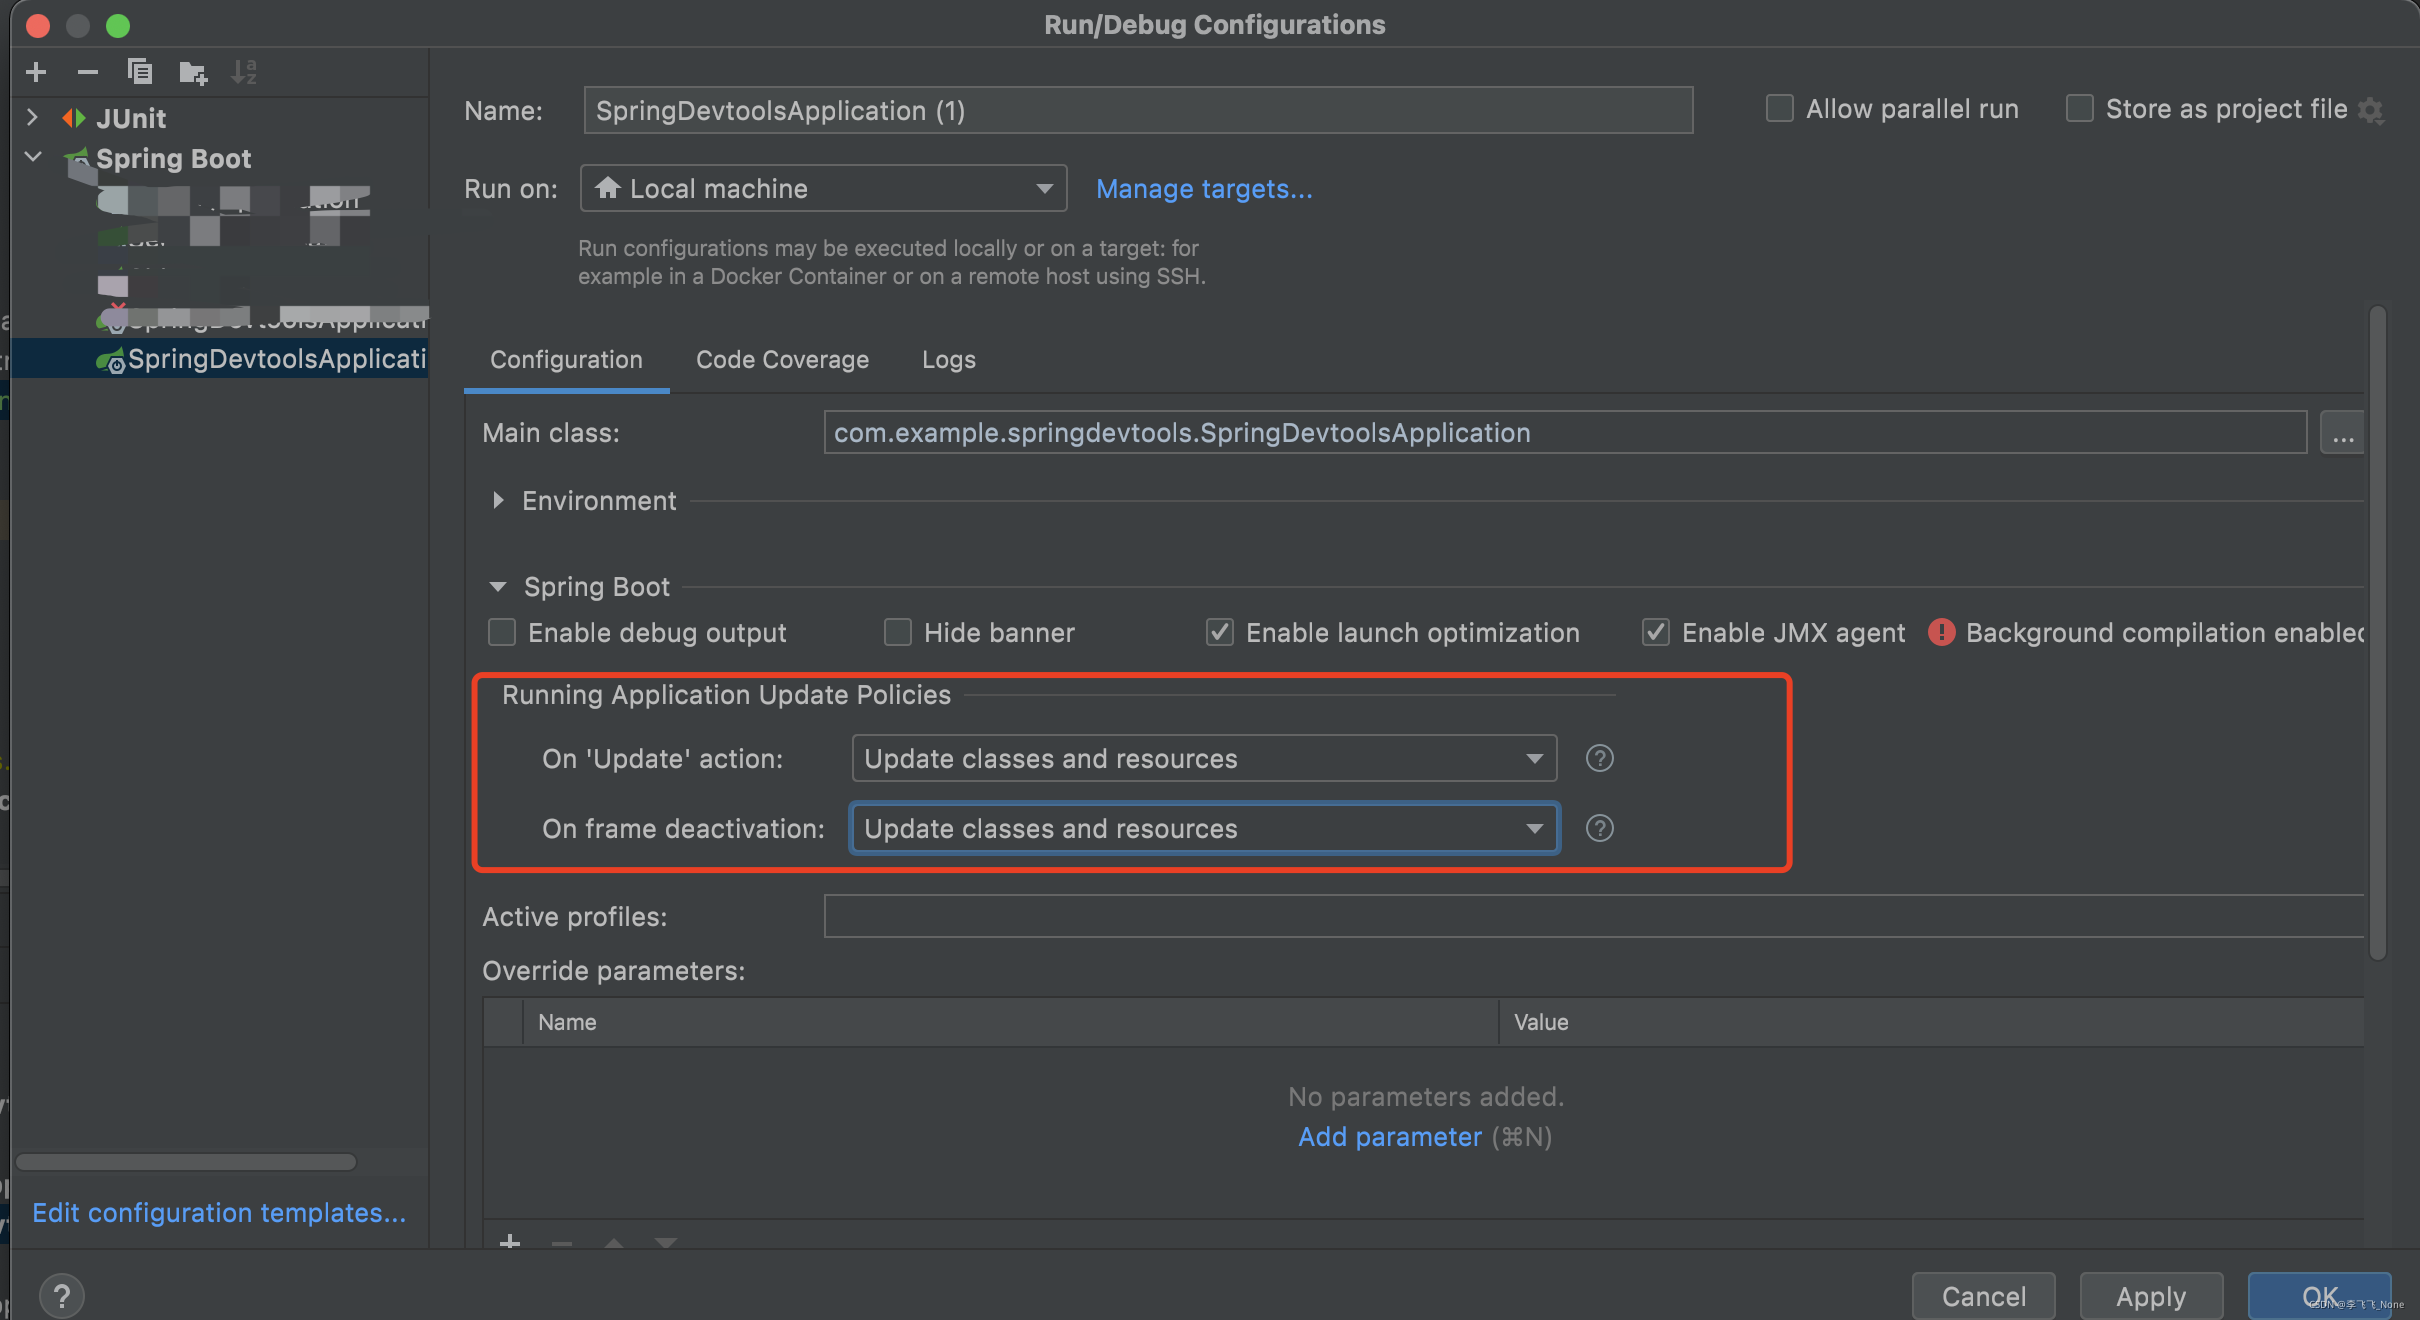Click the help question mark button bottom-left
2420x1320 pixels.
(62, 1296)
